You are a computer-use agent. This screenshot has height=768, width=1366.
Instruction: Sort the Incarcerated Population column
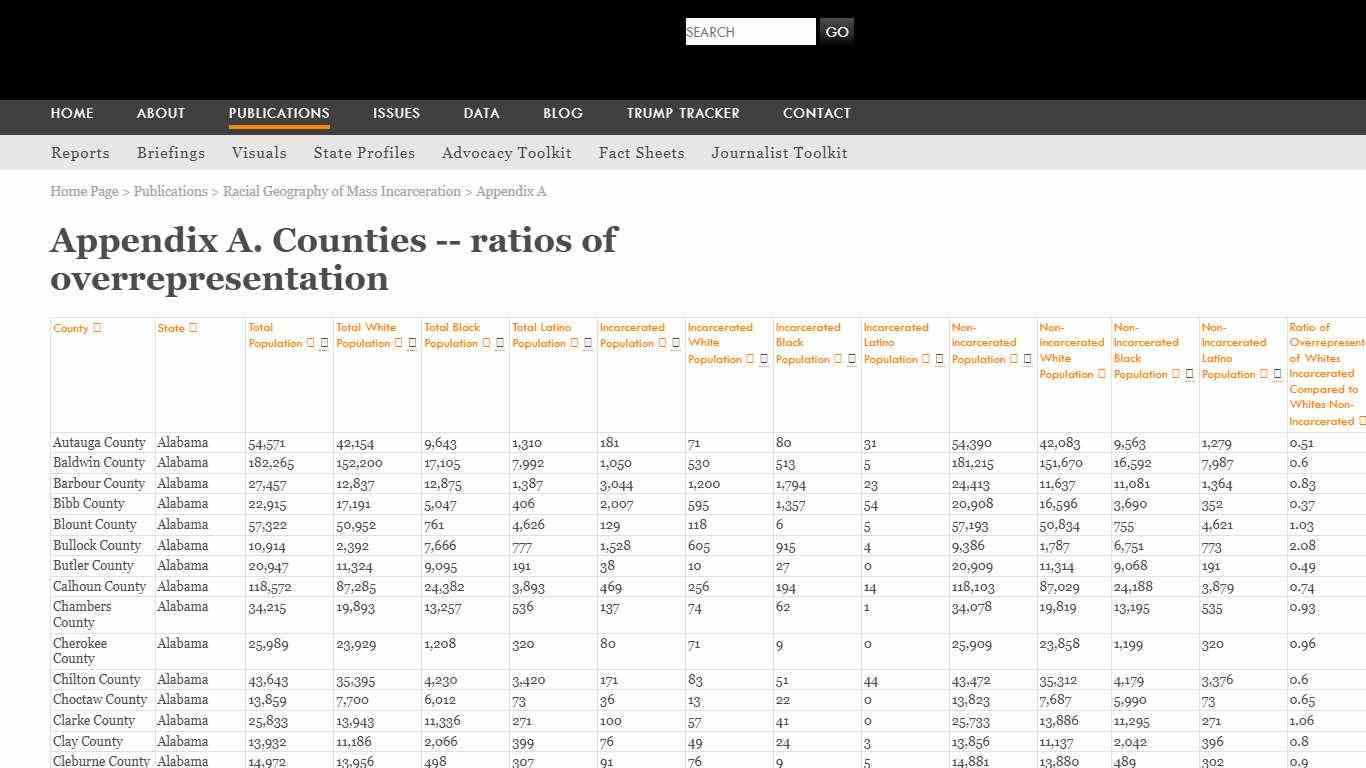pos(663,343)
